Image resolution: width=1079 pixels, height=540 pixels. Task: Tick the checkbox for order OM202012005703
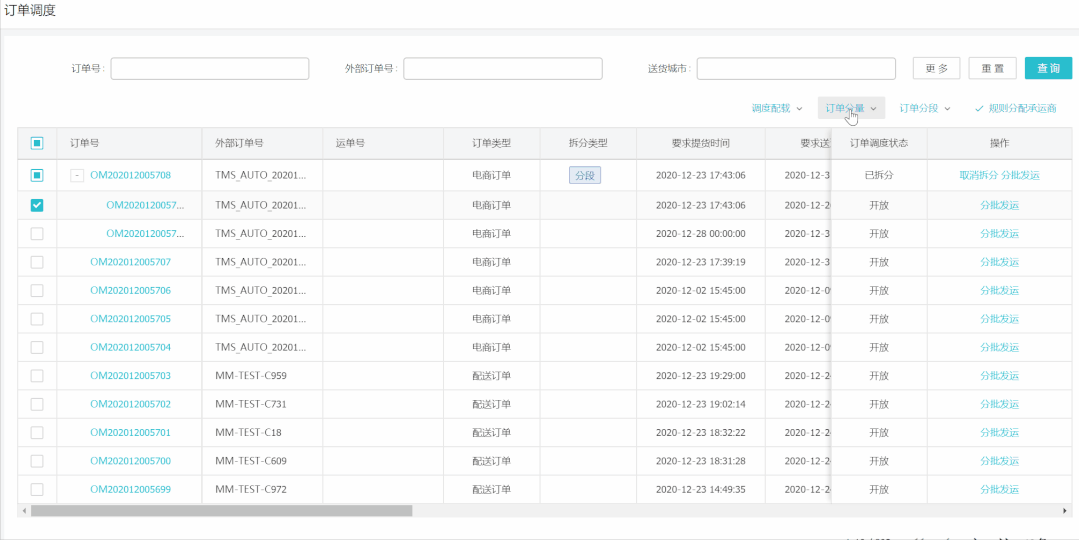(37, 376)
